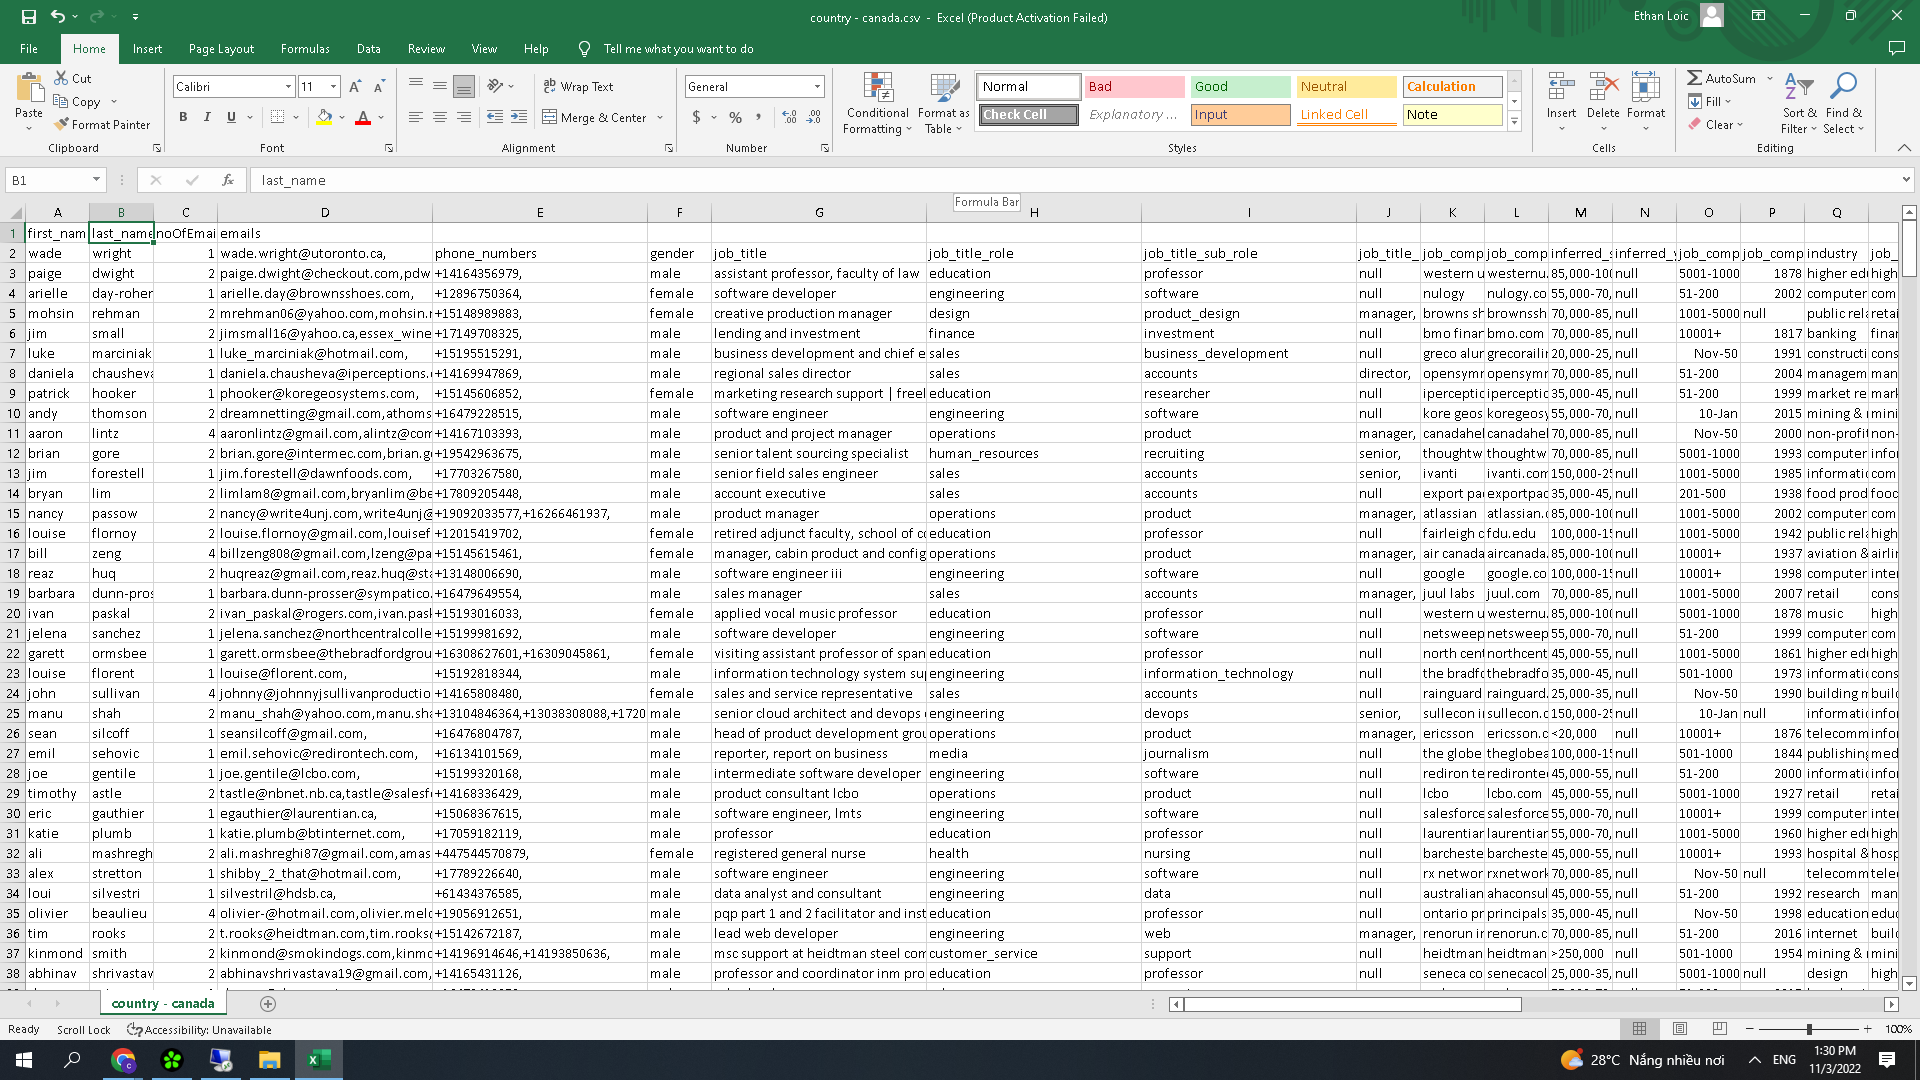
Task: Apply Percent Style format
Action: pyautogui.click(x=736, y=117)
